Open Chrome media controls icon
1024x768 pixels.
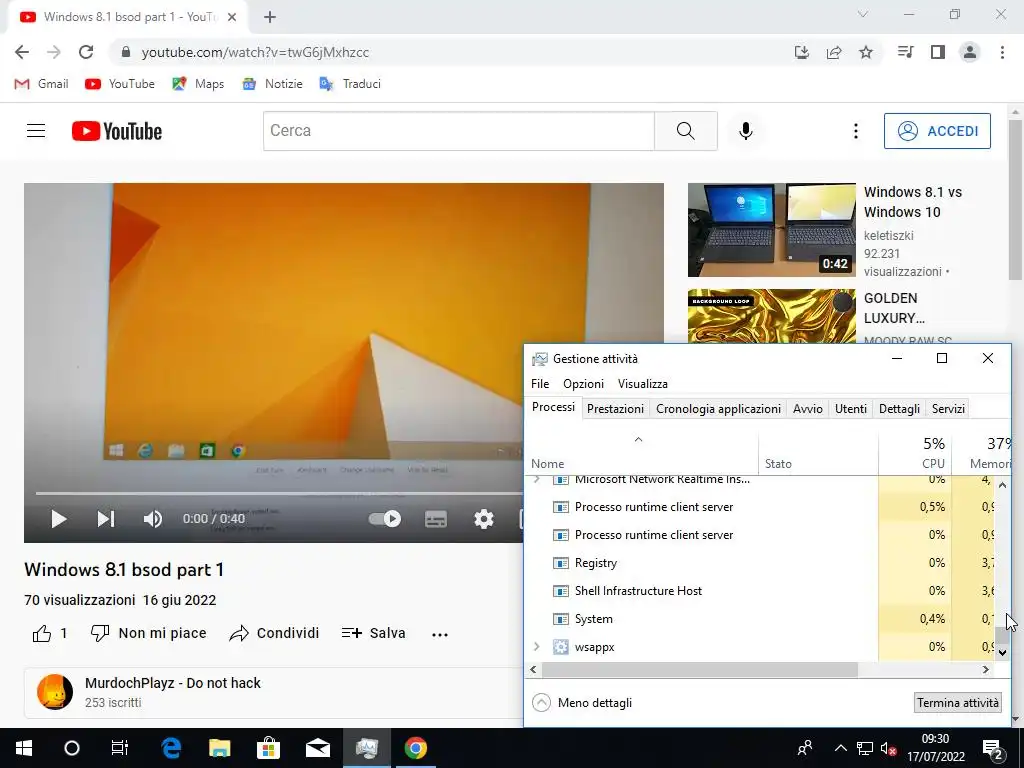(x=905, y=52)
